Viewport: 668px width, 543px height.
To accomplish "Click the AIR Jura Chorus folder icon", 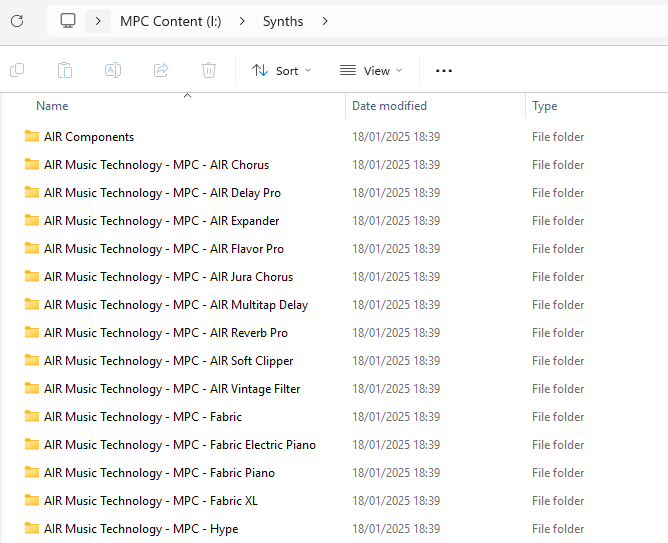I will coord(32,276).
